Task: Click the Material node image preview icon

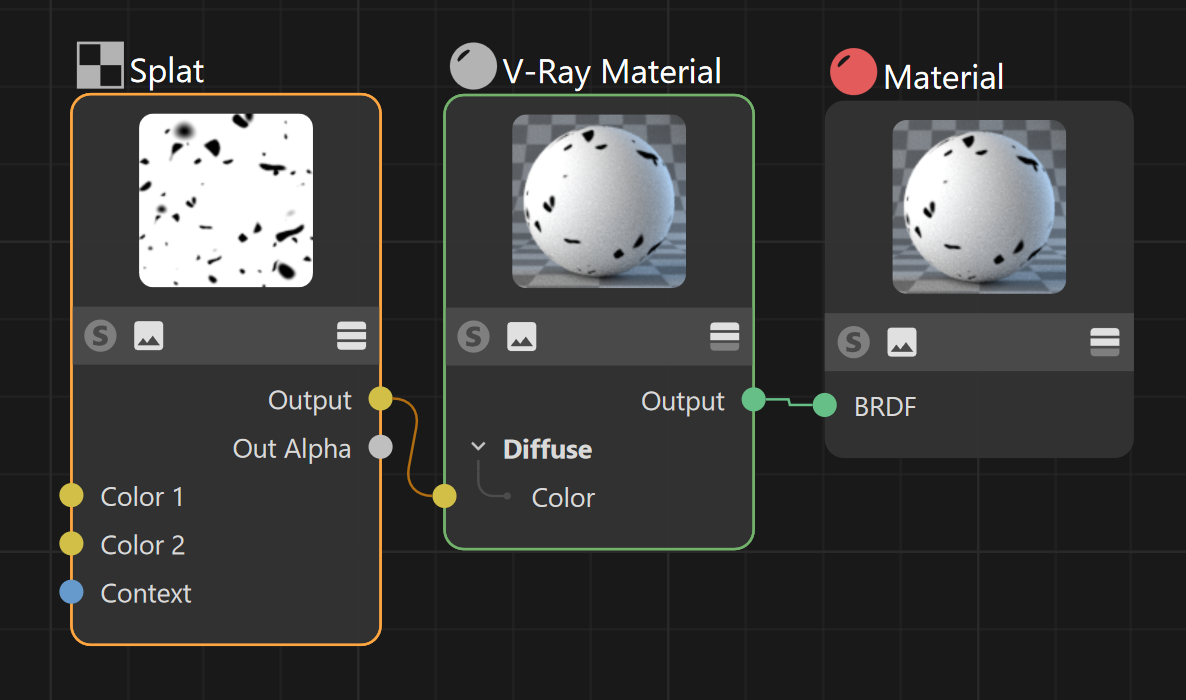Action: [x=902, y=342]
